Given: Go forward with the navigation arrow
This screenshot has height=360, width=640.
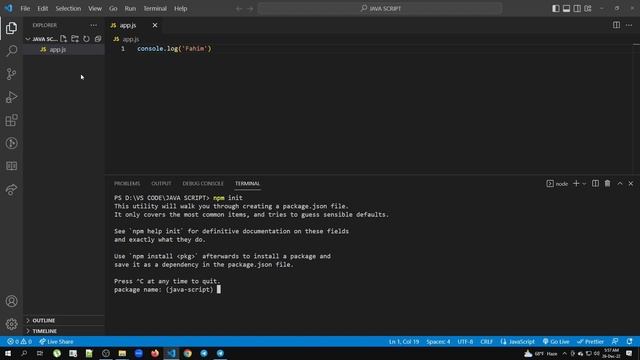Looking at the screenshot, I should (x=250, y=9).
